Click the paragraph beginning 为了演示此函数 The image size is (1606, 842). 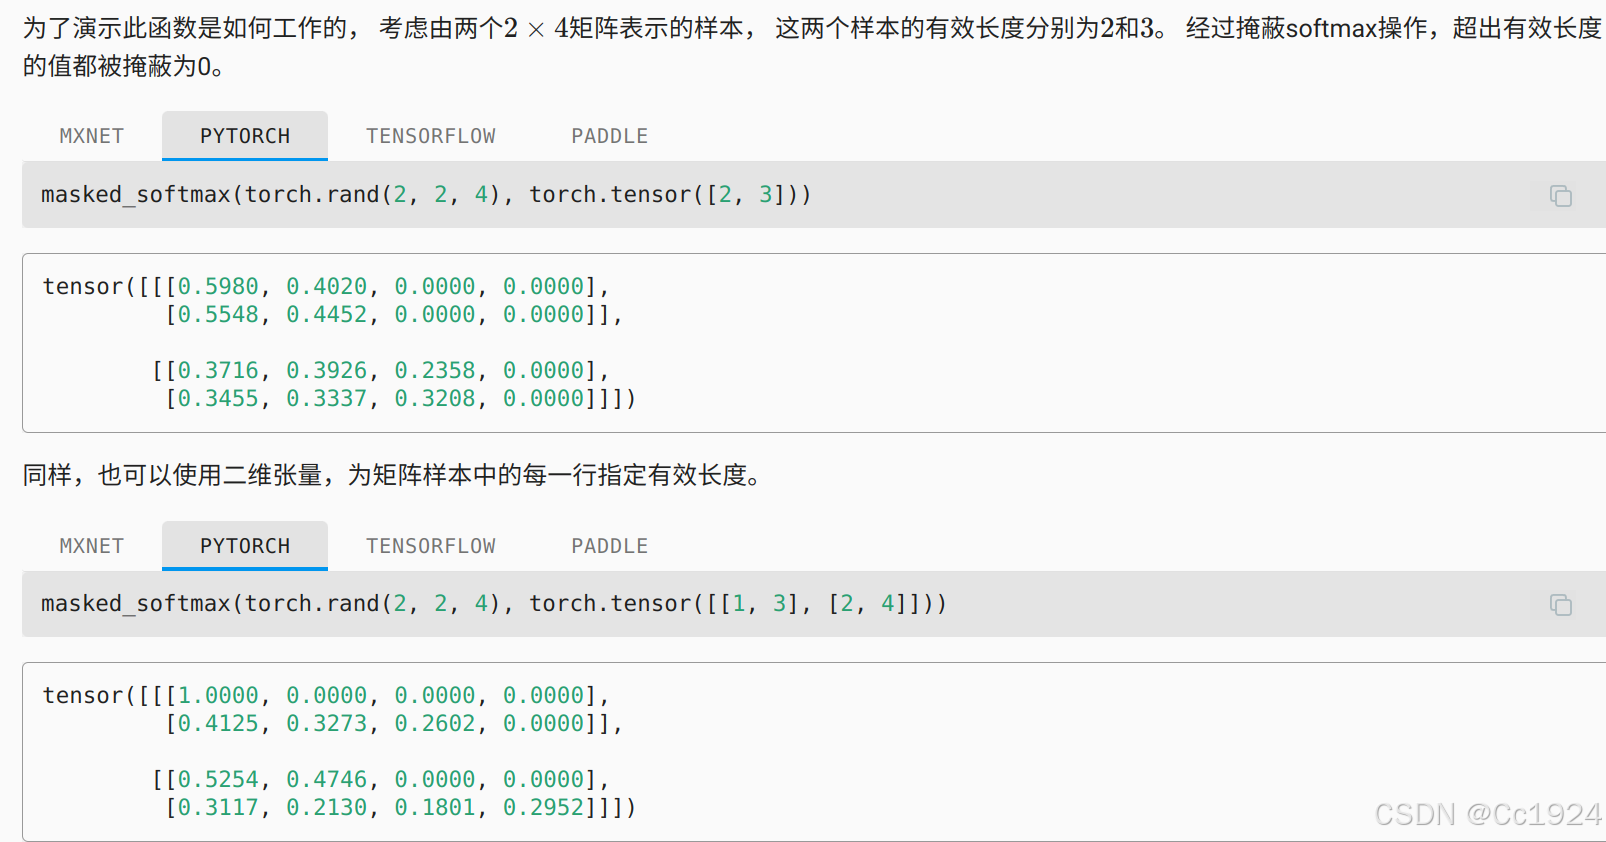812,47
